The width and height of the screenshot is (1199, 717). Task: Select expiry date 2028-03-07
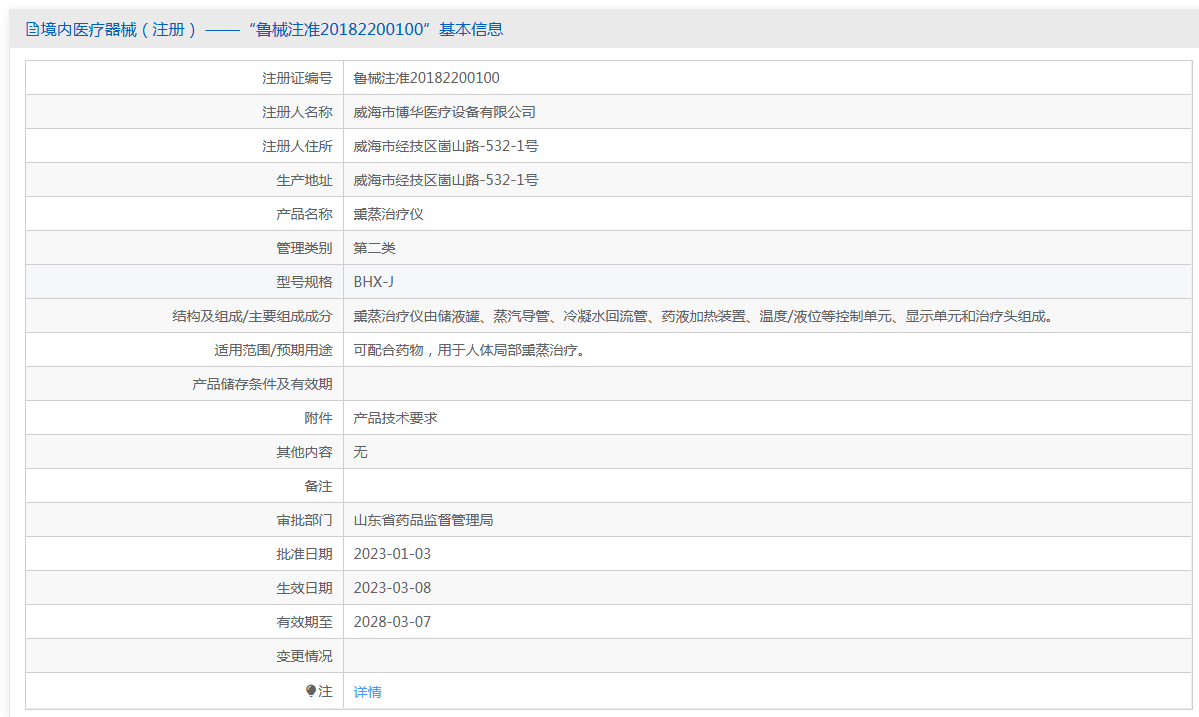point(392,622)
